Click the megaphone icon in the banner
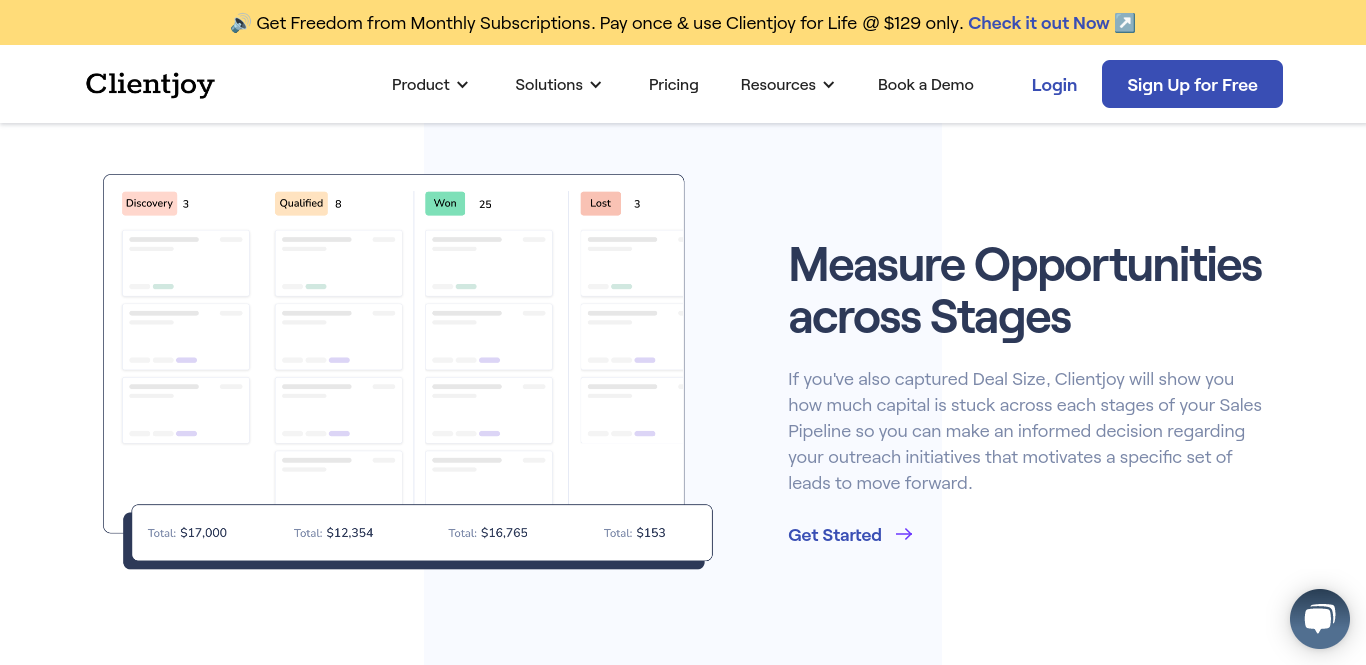The width and height of the screenshot is (1366, 665). tap(240, 23)
